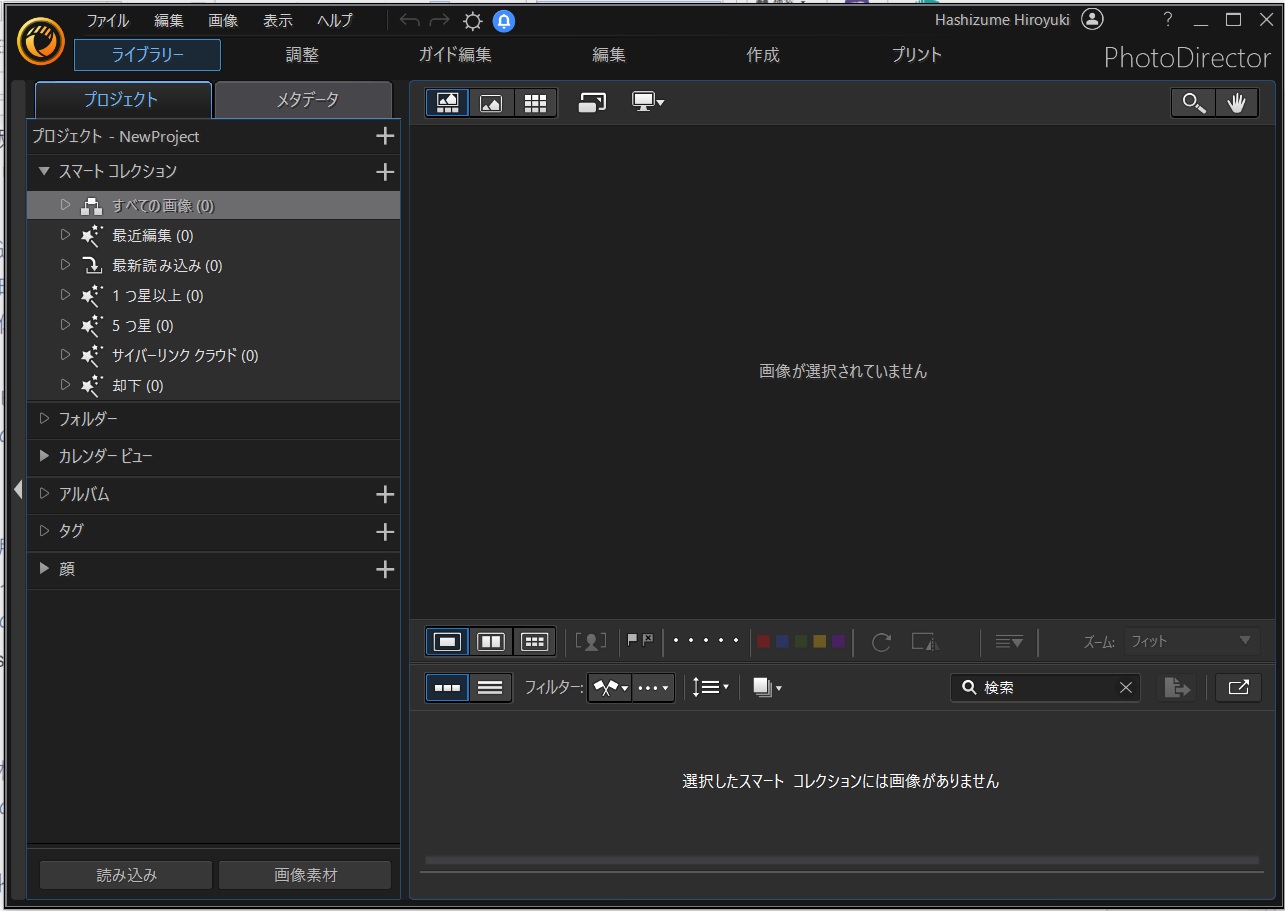
Task: Open the flag filter dropdown
Action: point(610,687)
